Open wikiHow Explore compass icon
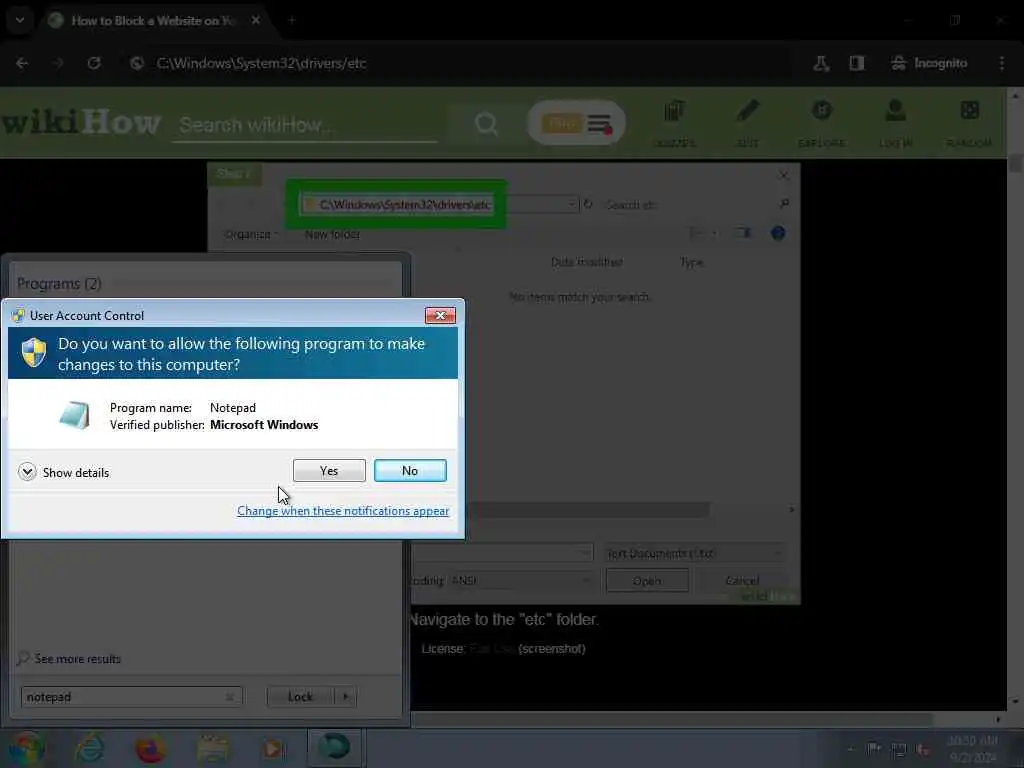This screenshot has height=768, width=1024. click(822, 123)
